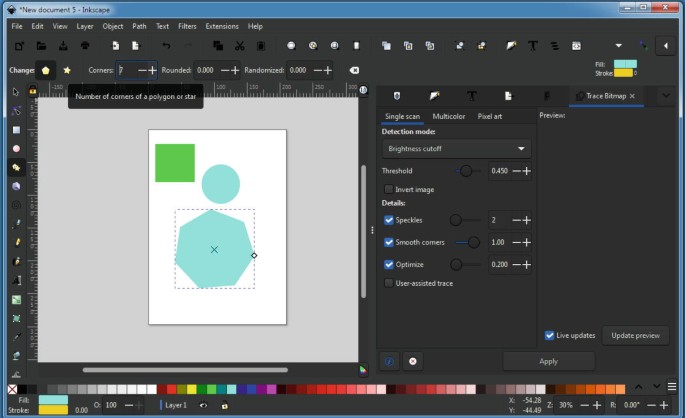
Task: Zoom to fit drawing icon
Action: pos(313,45)
